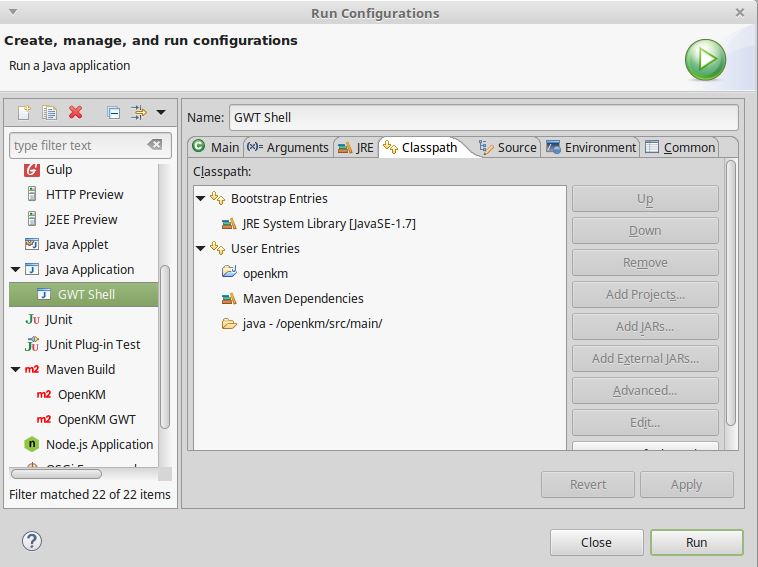The width and height of the screenshot is (758, 567).
Task: Clear the filter text field icon
Action: click(x=154, y=145)
